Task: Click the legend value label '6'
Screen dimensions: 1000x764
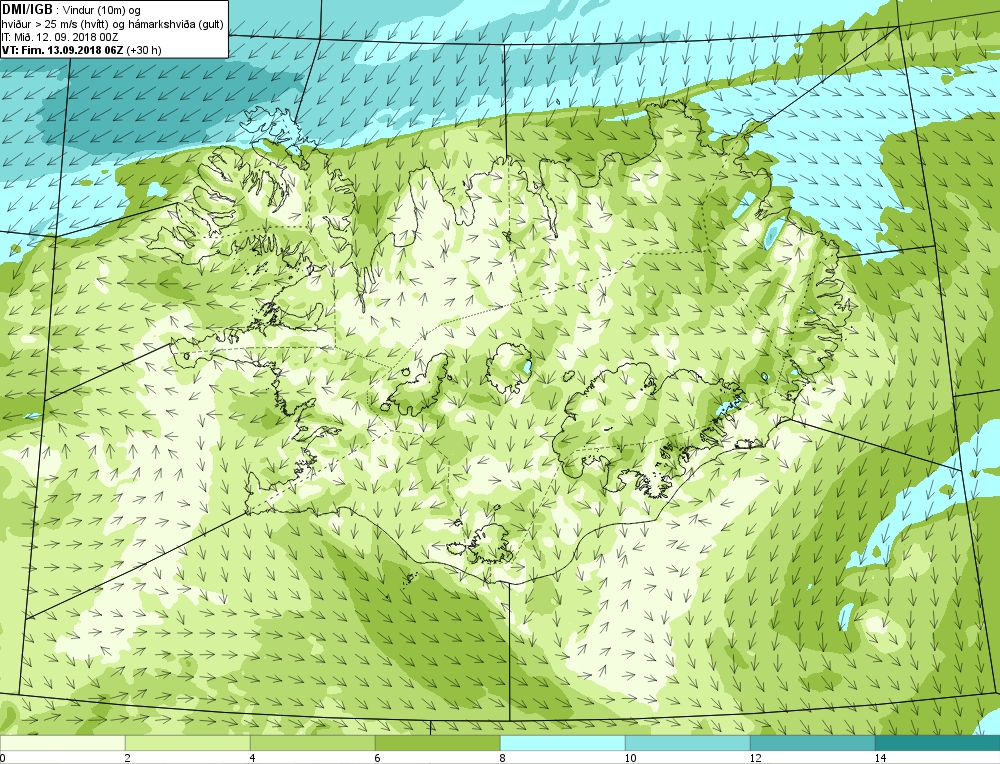Action: tap(378, 758)
